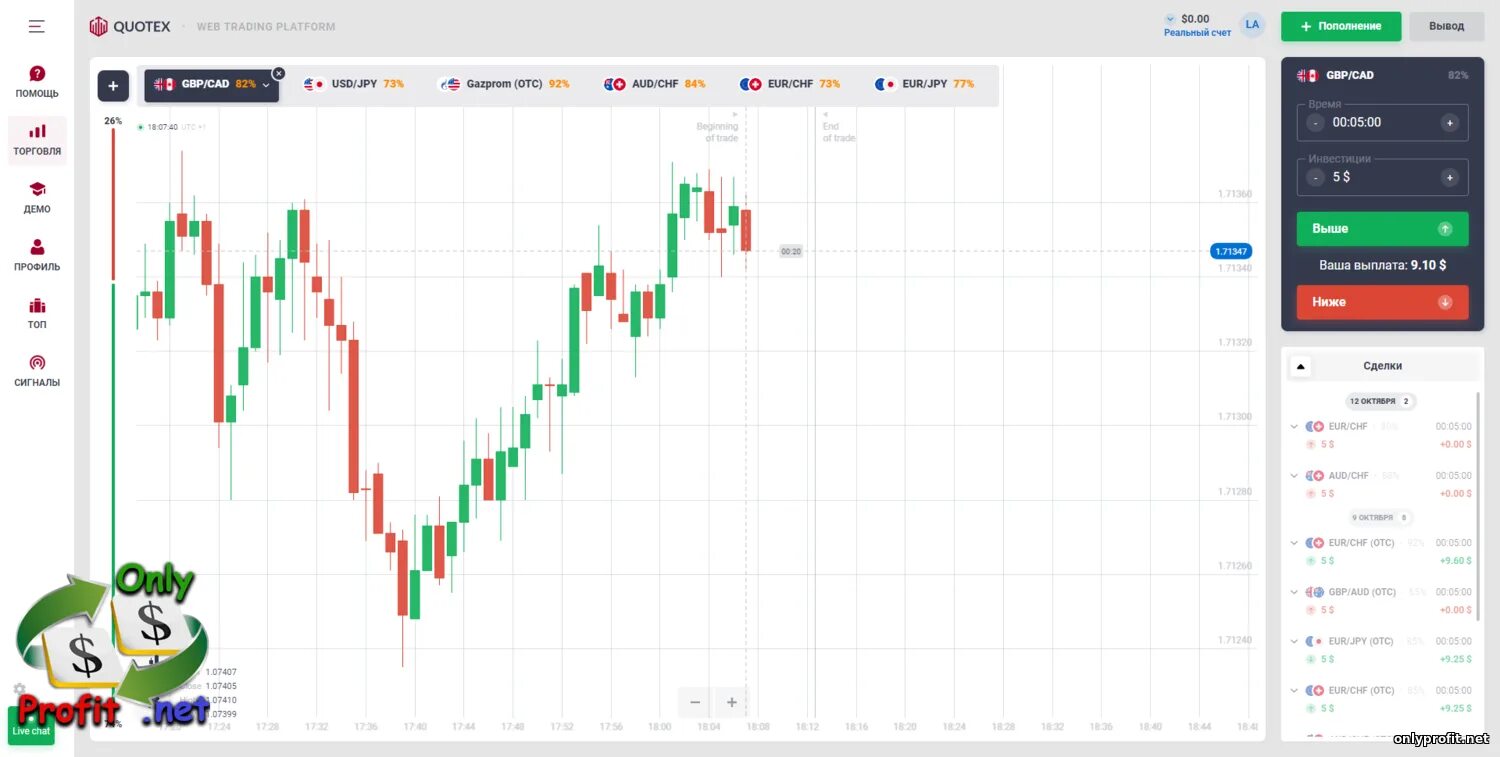Switch to the Gazprom (OTC) tab
The image size is (1500, 757).
pyautogui.click(x=505, y=84)
